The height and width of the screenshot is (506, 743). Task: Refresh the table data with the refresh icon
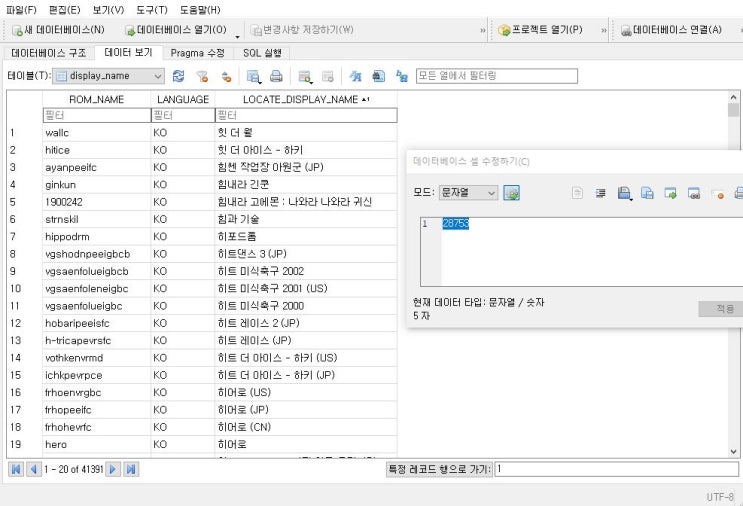coord(178,76)
